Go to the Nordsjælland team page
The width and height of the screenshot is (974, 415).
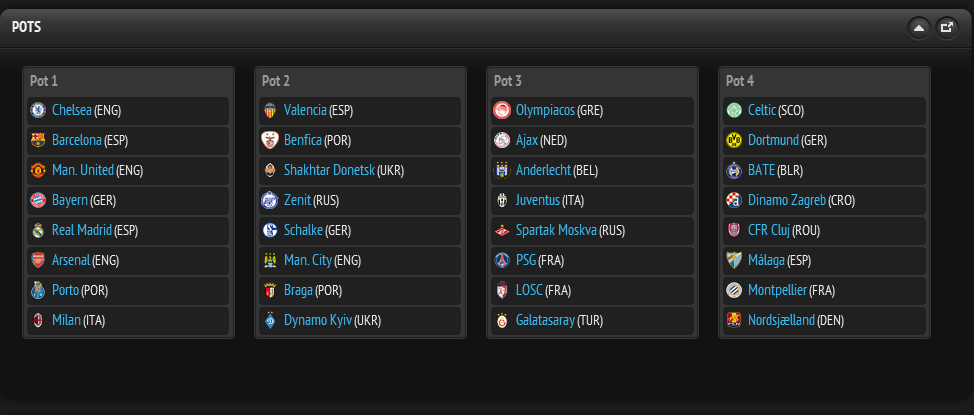click(781, 320)
